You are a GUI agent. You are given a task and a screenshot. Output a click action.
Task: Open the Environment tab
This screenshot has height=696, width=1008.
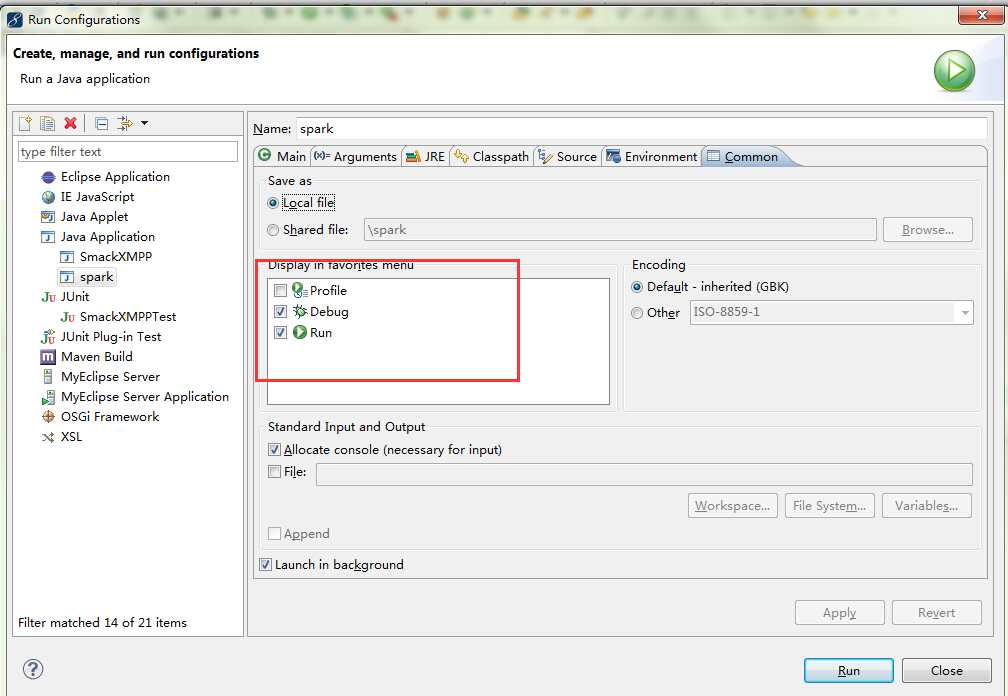point(651,156)
